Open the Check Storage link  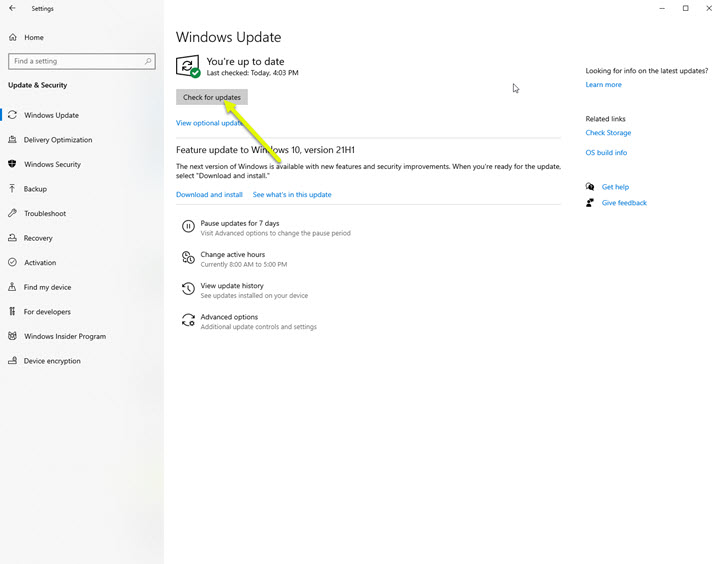coord(608,132)
